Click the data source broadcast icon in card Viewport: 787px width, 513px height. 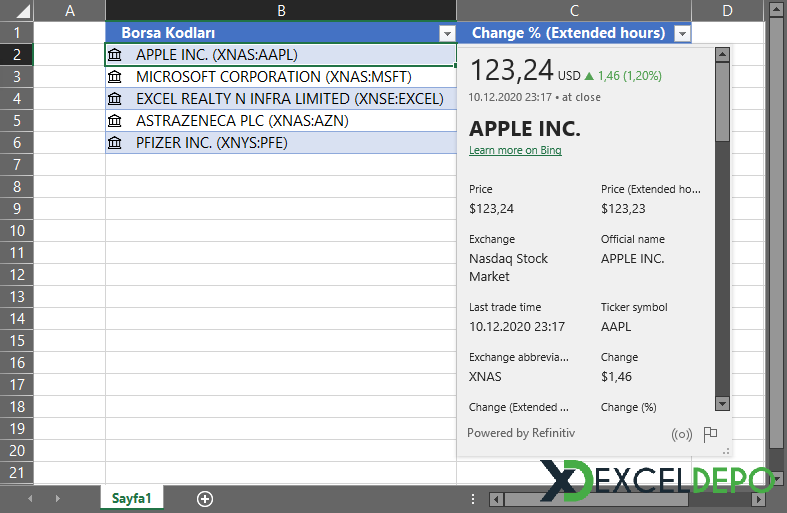[682, 434]
